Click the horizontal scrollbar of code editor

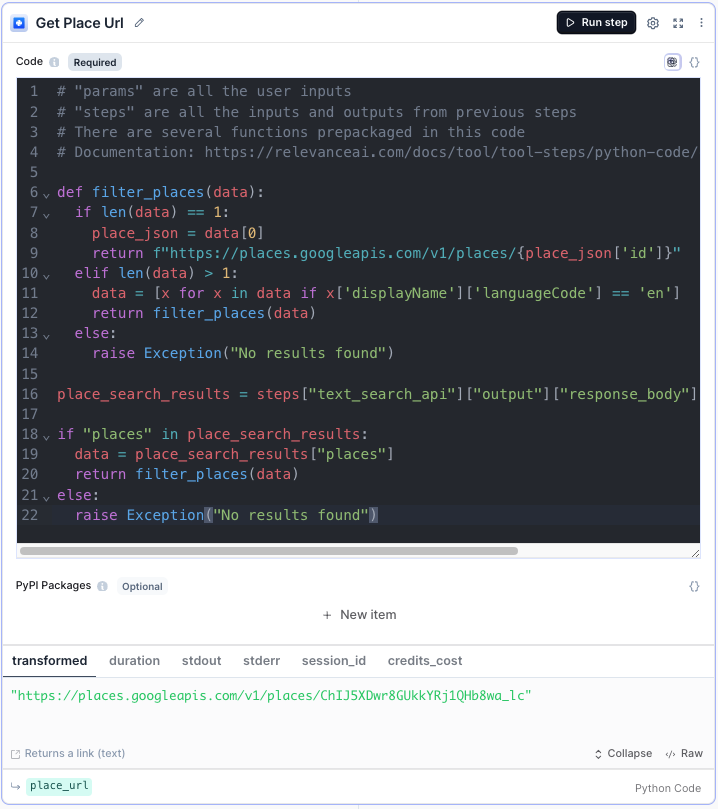269,551
